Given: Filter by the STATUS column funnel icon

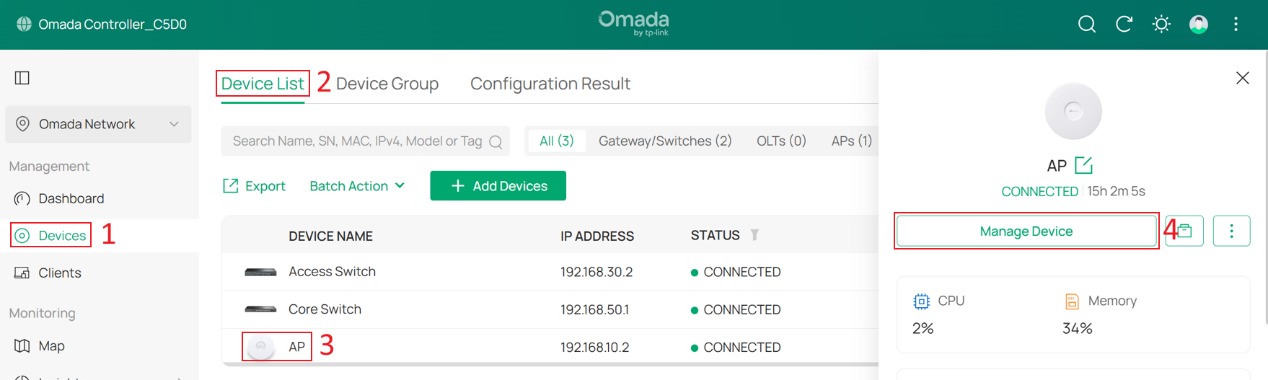Looking at the screenshot, I should tap(755, 235).
